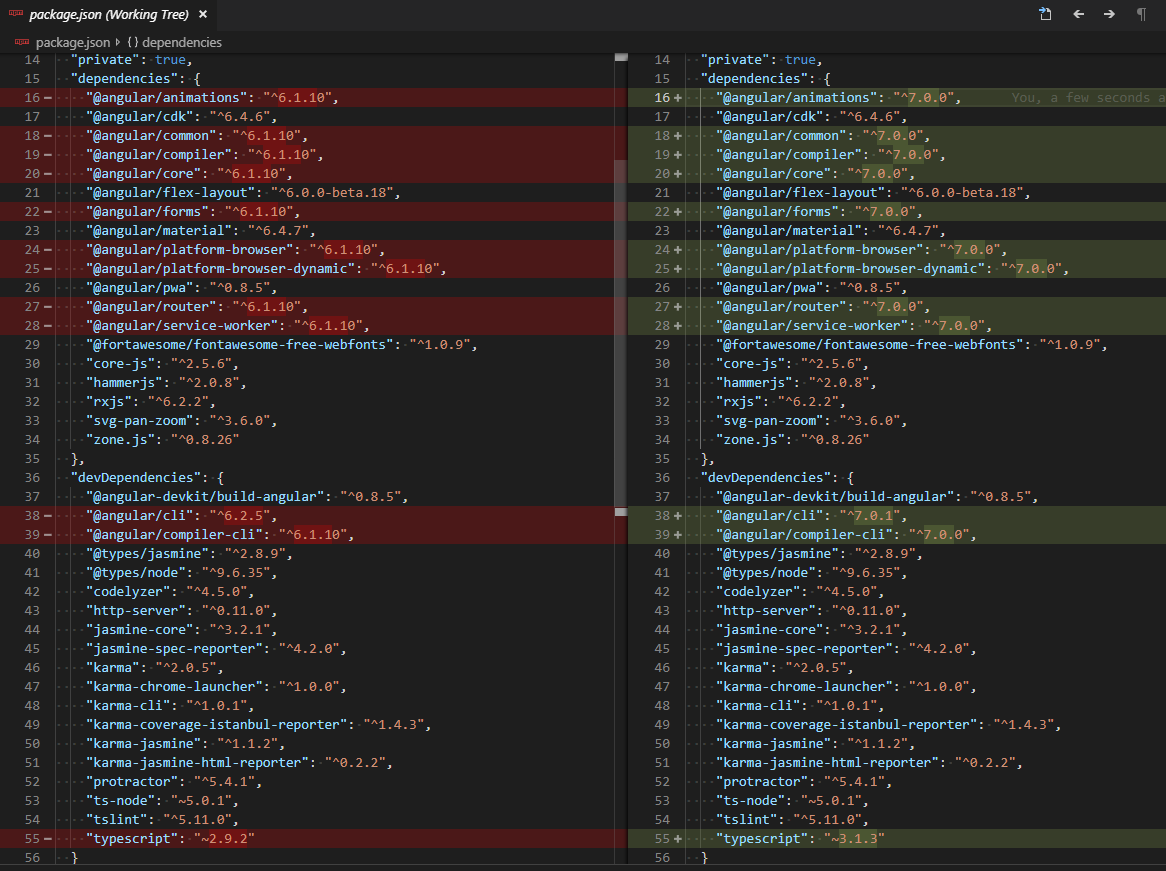Image resolution: width=1166 pixels, height=871 pixels.
Task: Click "true" value in the modified pane
Action: coord(800,60)
